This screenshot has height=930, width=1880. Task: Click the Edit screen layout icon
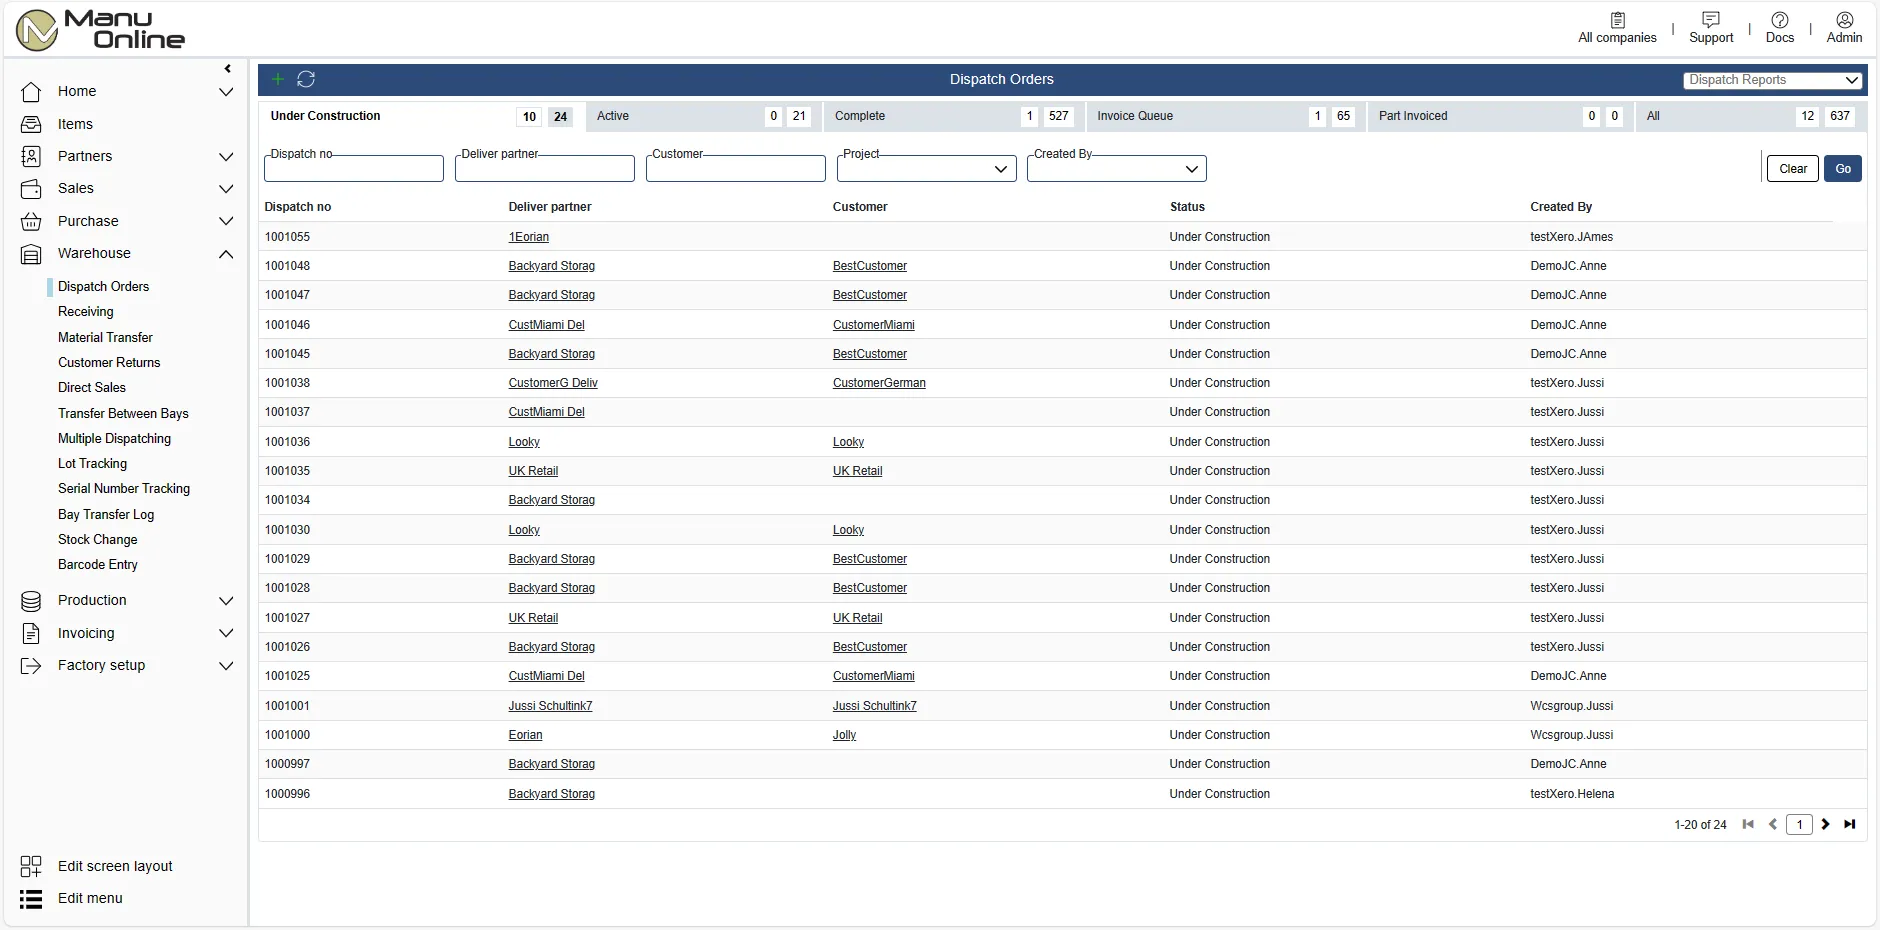31,866
